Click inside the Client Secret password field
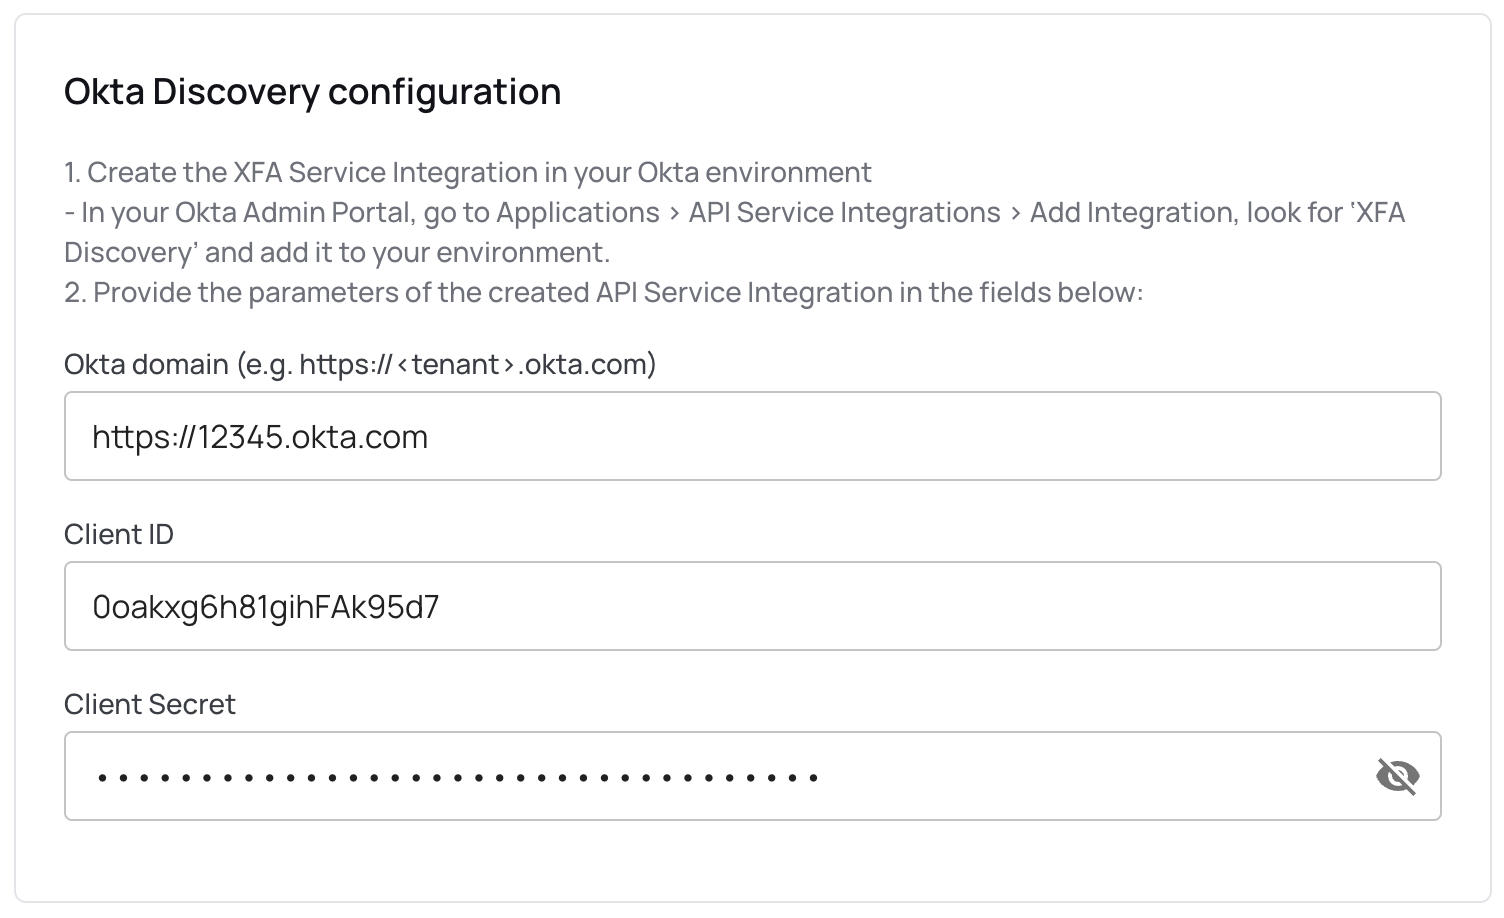The height and width of the screenshot is (918, 1504). click(752, 776)
